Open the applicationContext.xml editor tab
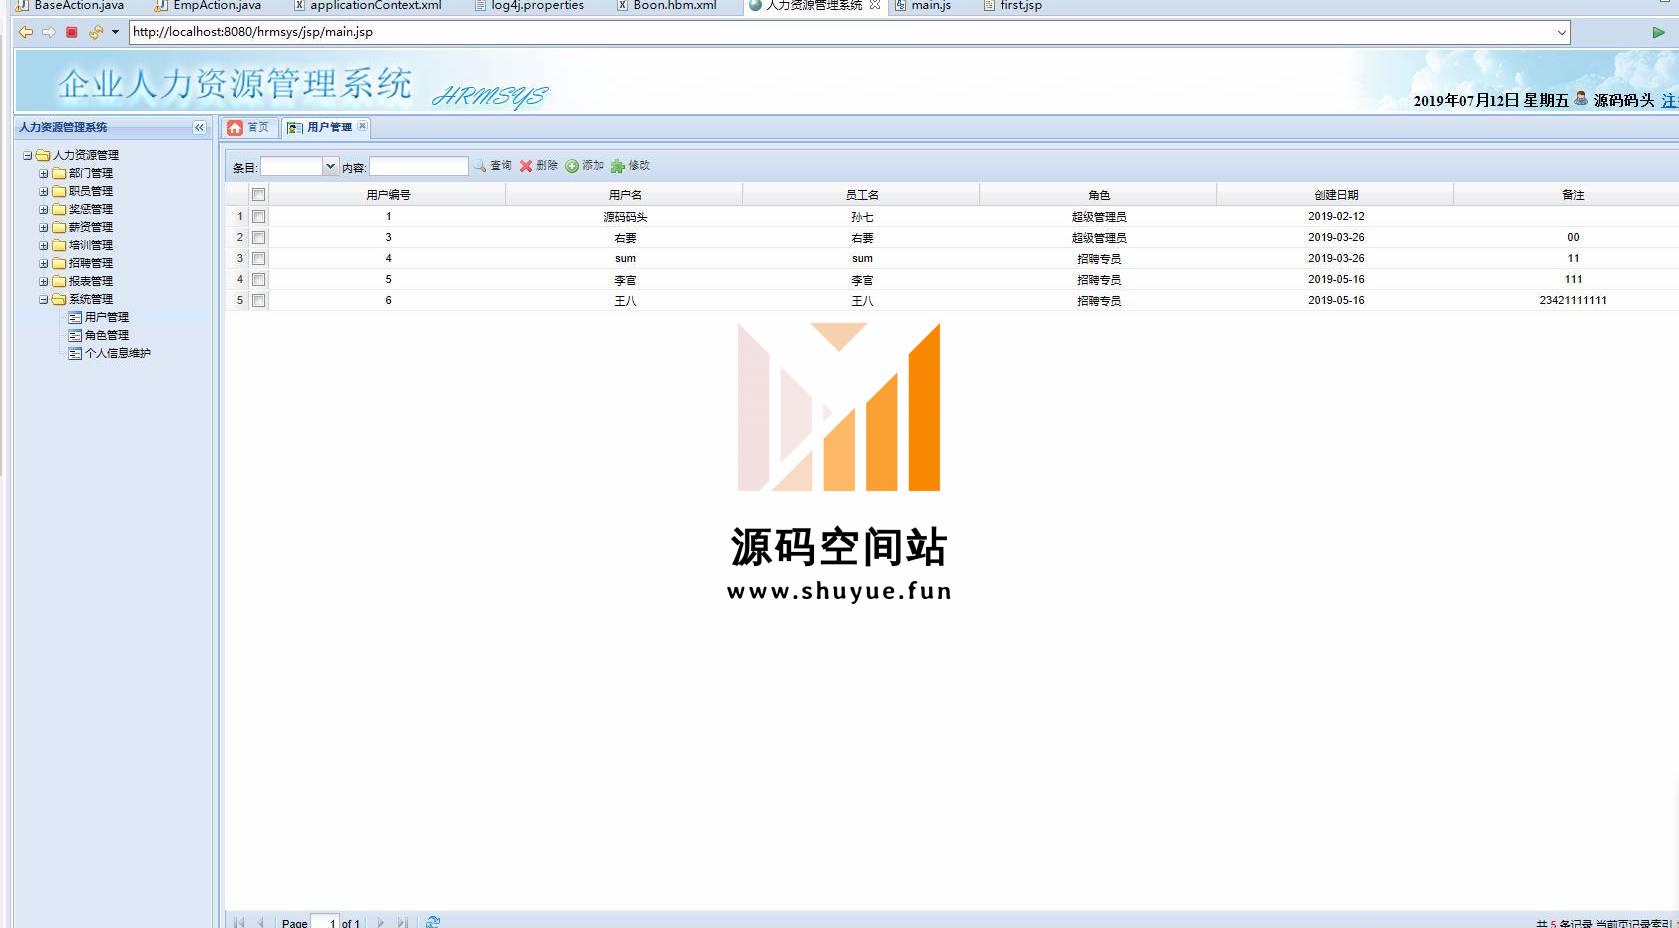 pos(367,6)
